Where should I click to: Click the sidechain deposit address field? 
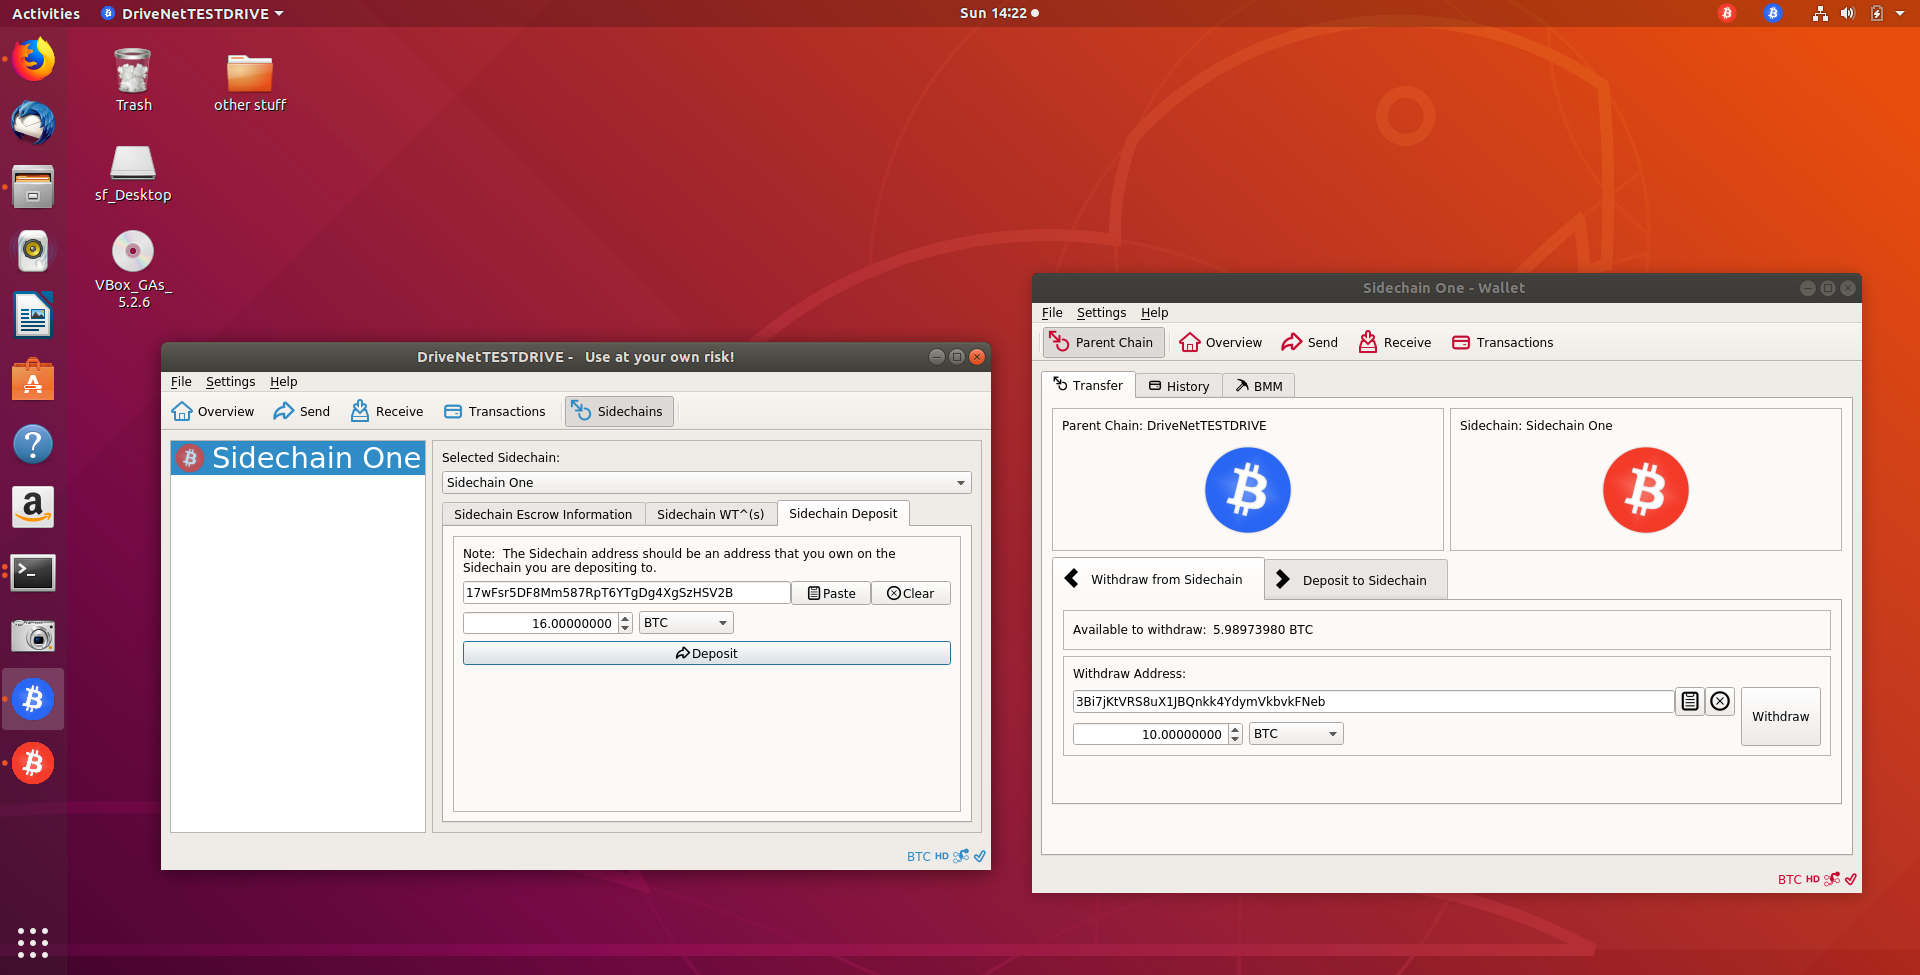(626, 593)
